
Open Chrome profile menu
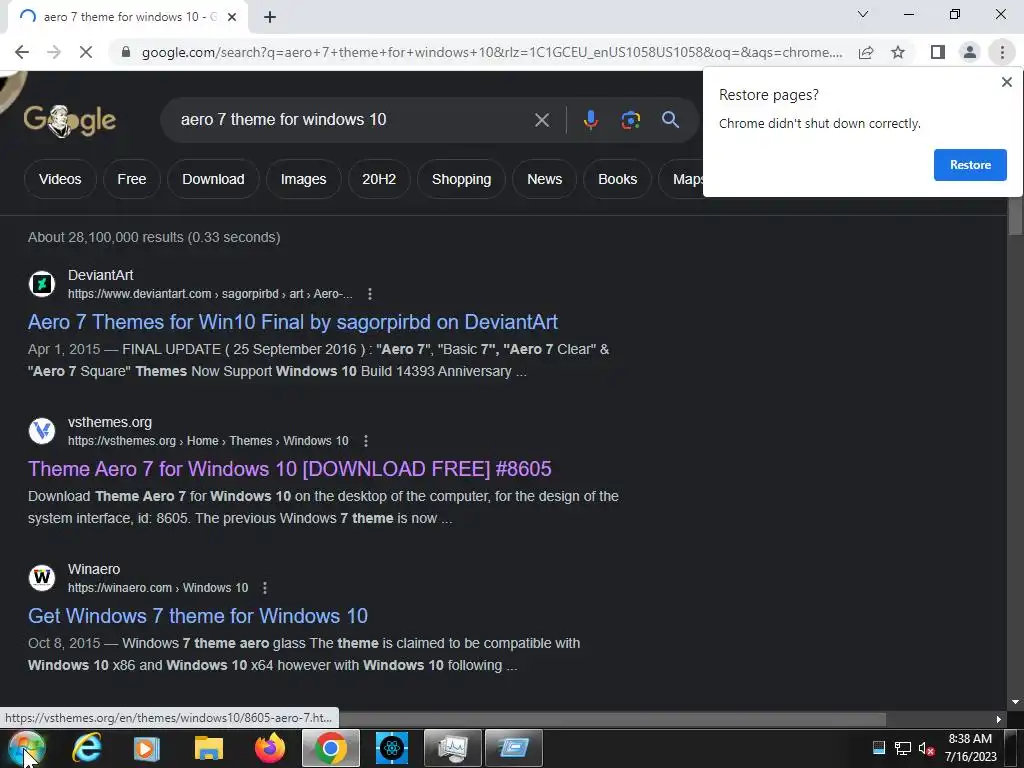[x=970, y=52]
